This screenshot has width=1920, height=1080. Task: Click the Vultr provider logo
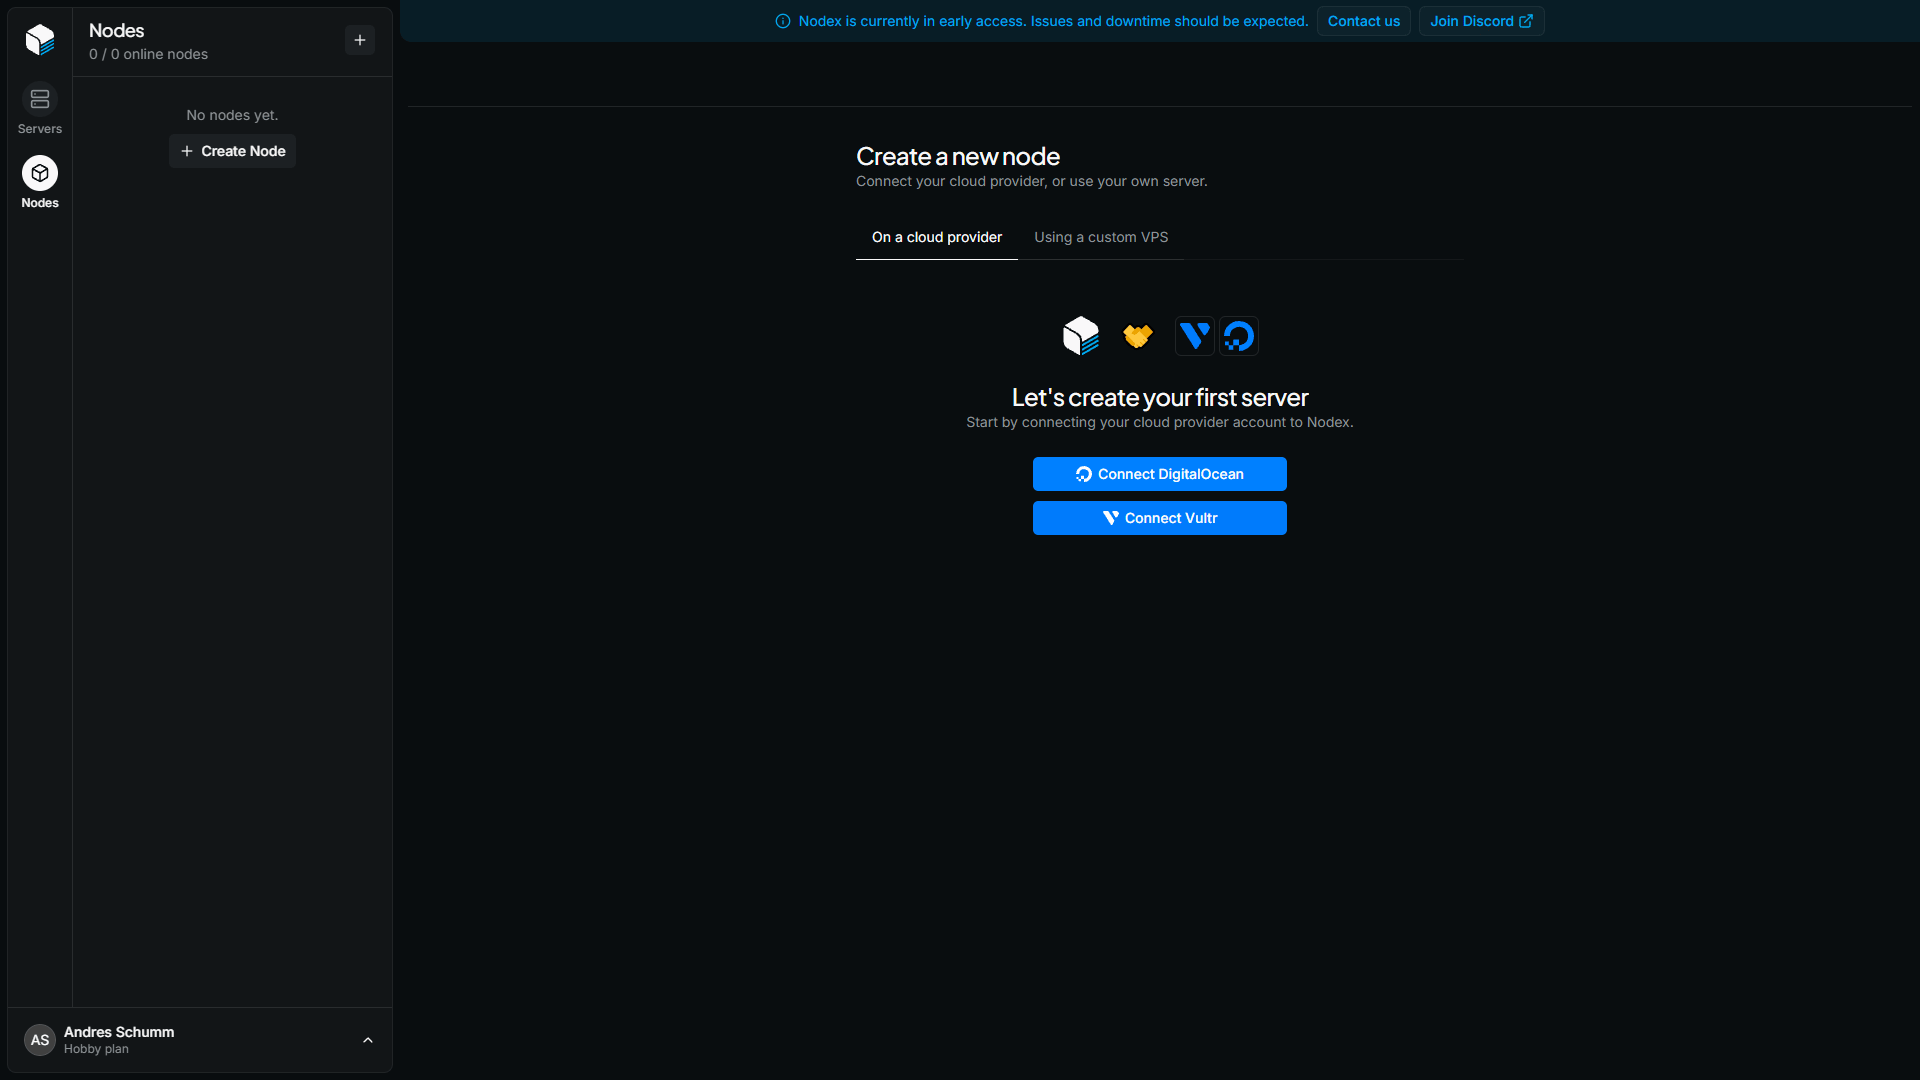[1195, 336]
